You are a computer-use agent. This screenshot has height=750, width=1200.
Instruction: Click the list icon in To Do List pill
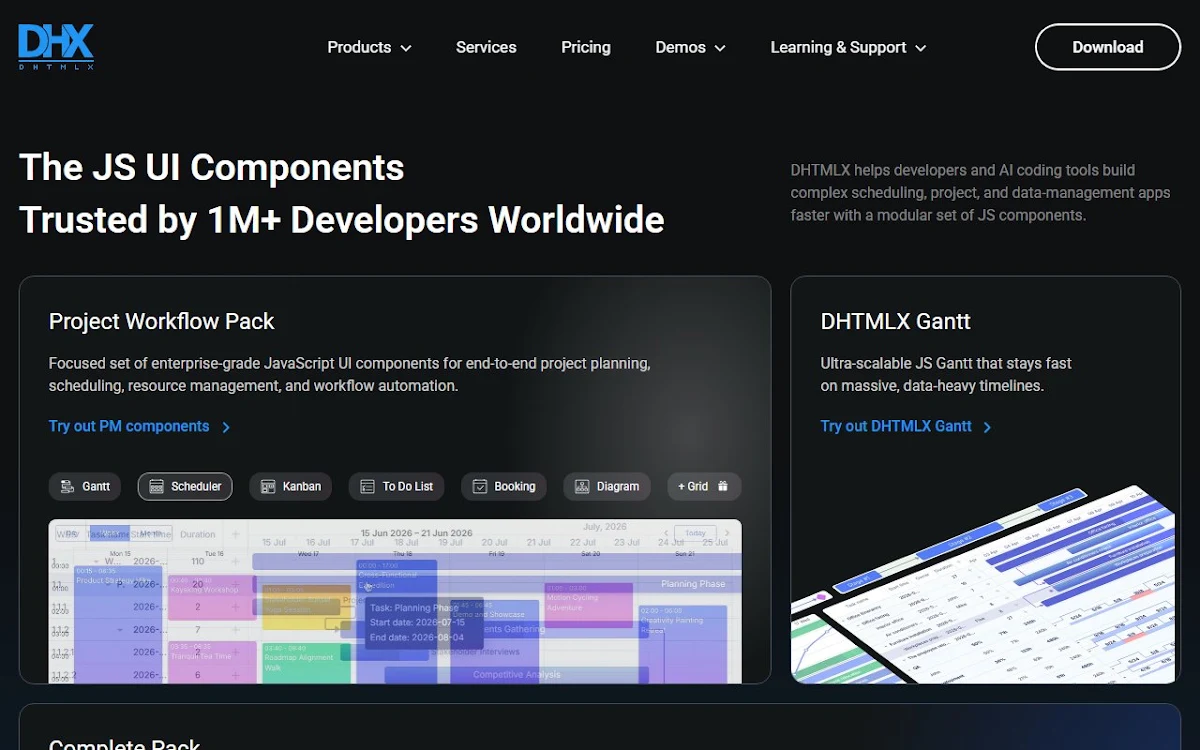pyautogui.click(x=367, y=487)
